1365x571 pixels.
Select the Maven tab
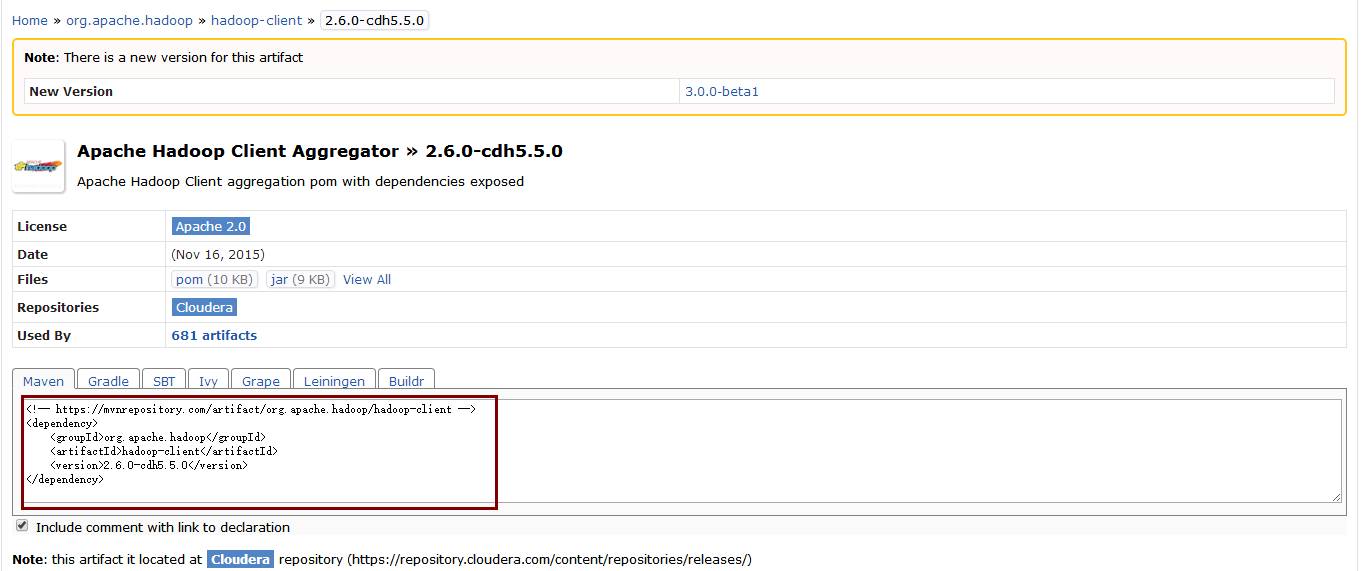tap(43, 381)
